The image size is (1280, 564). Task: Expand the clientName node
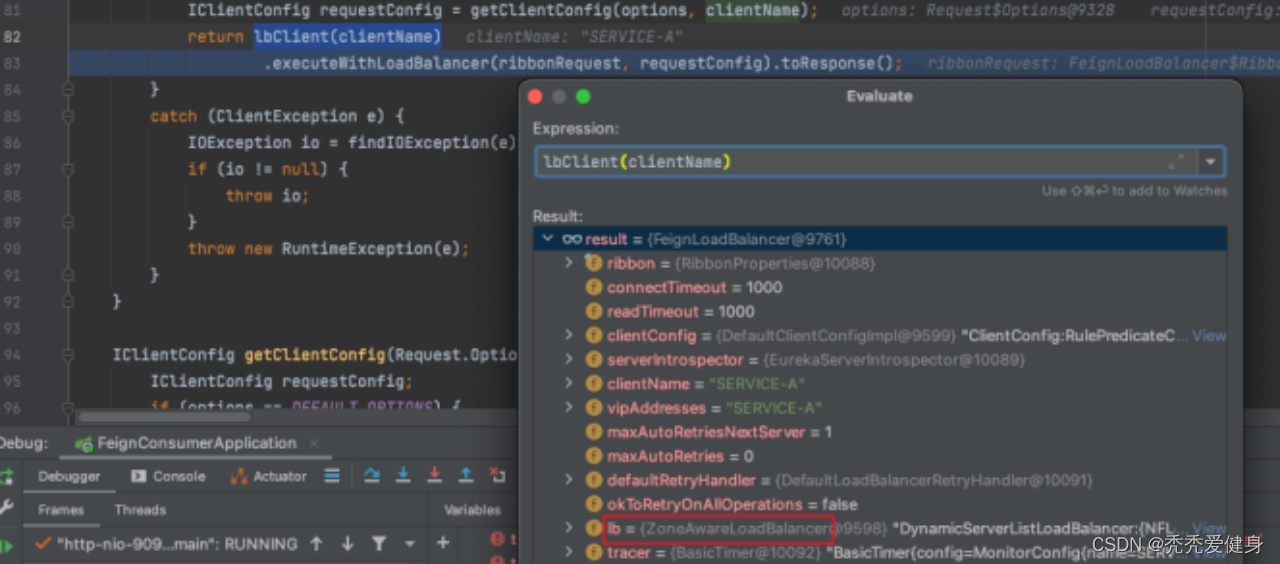(569, 384)
